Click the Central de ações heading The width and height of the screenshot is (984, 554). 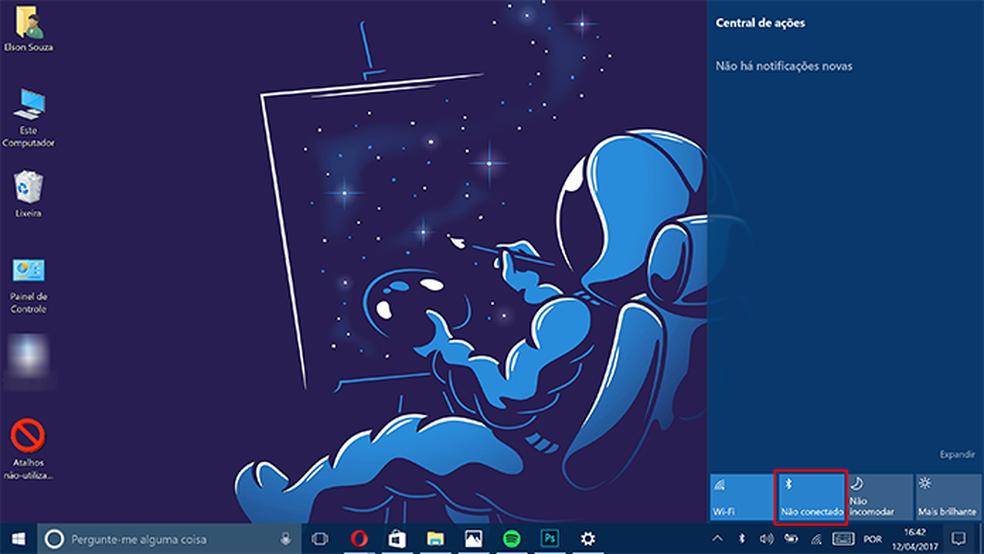760,23
